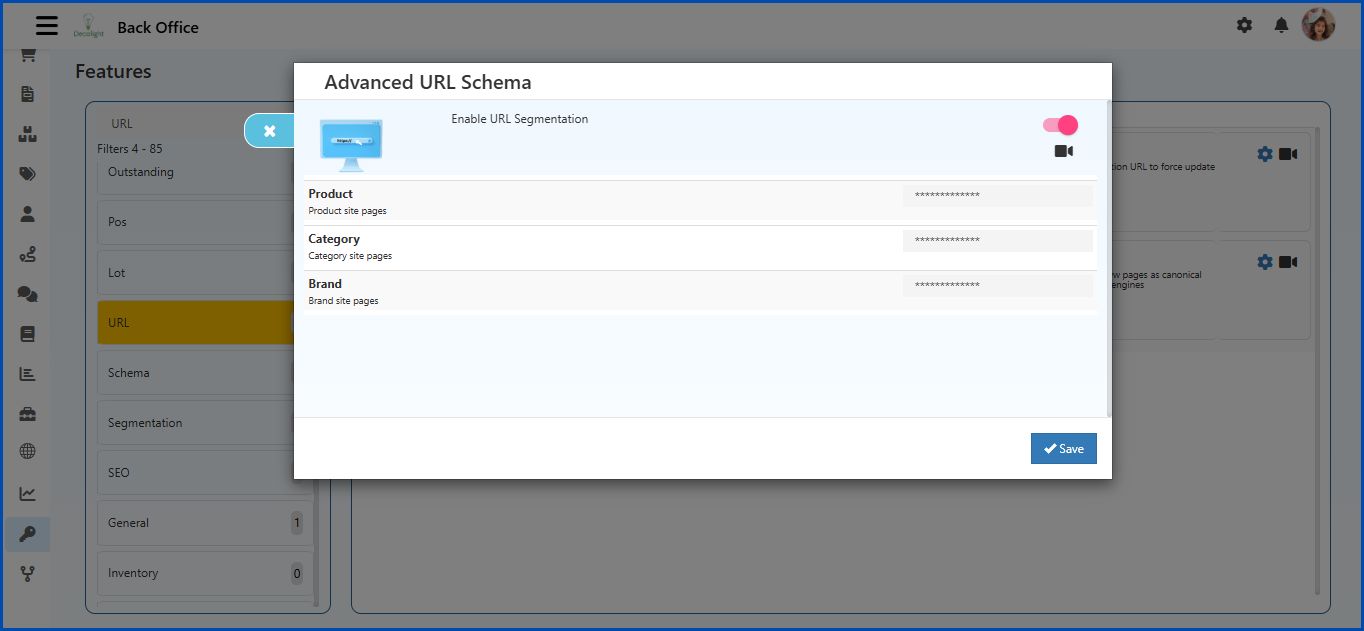Viewport: 1364px width, 631px height.
Task: Open the briefcase section in the sidebar
Action: [27, 413]
